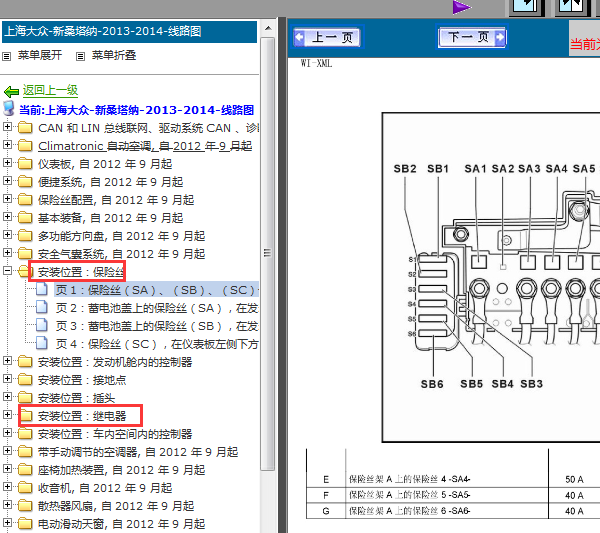Select the 安装位置：插头 folder
Viewport: 600px width, 533px height.
(x=76, y=398)
